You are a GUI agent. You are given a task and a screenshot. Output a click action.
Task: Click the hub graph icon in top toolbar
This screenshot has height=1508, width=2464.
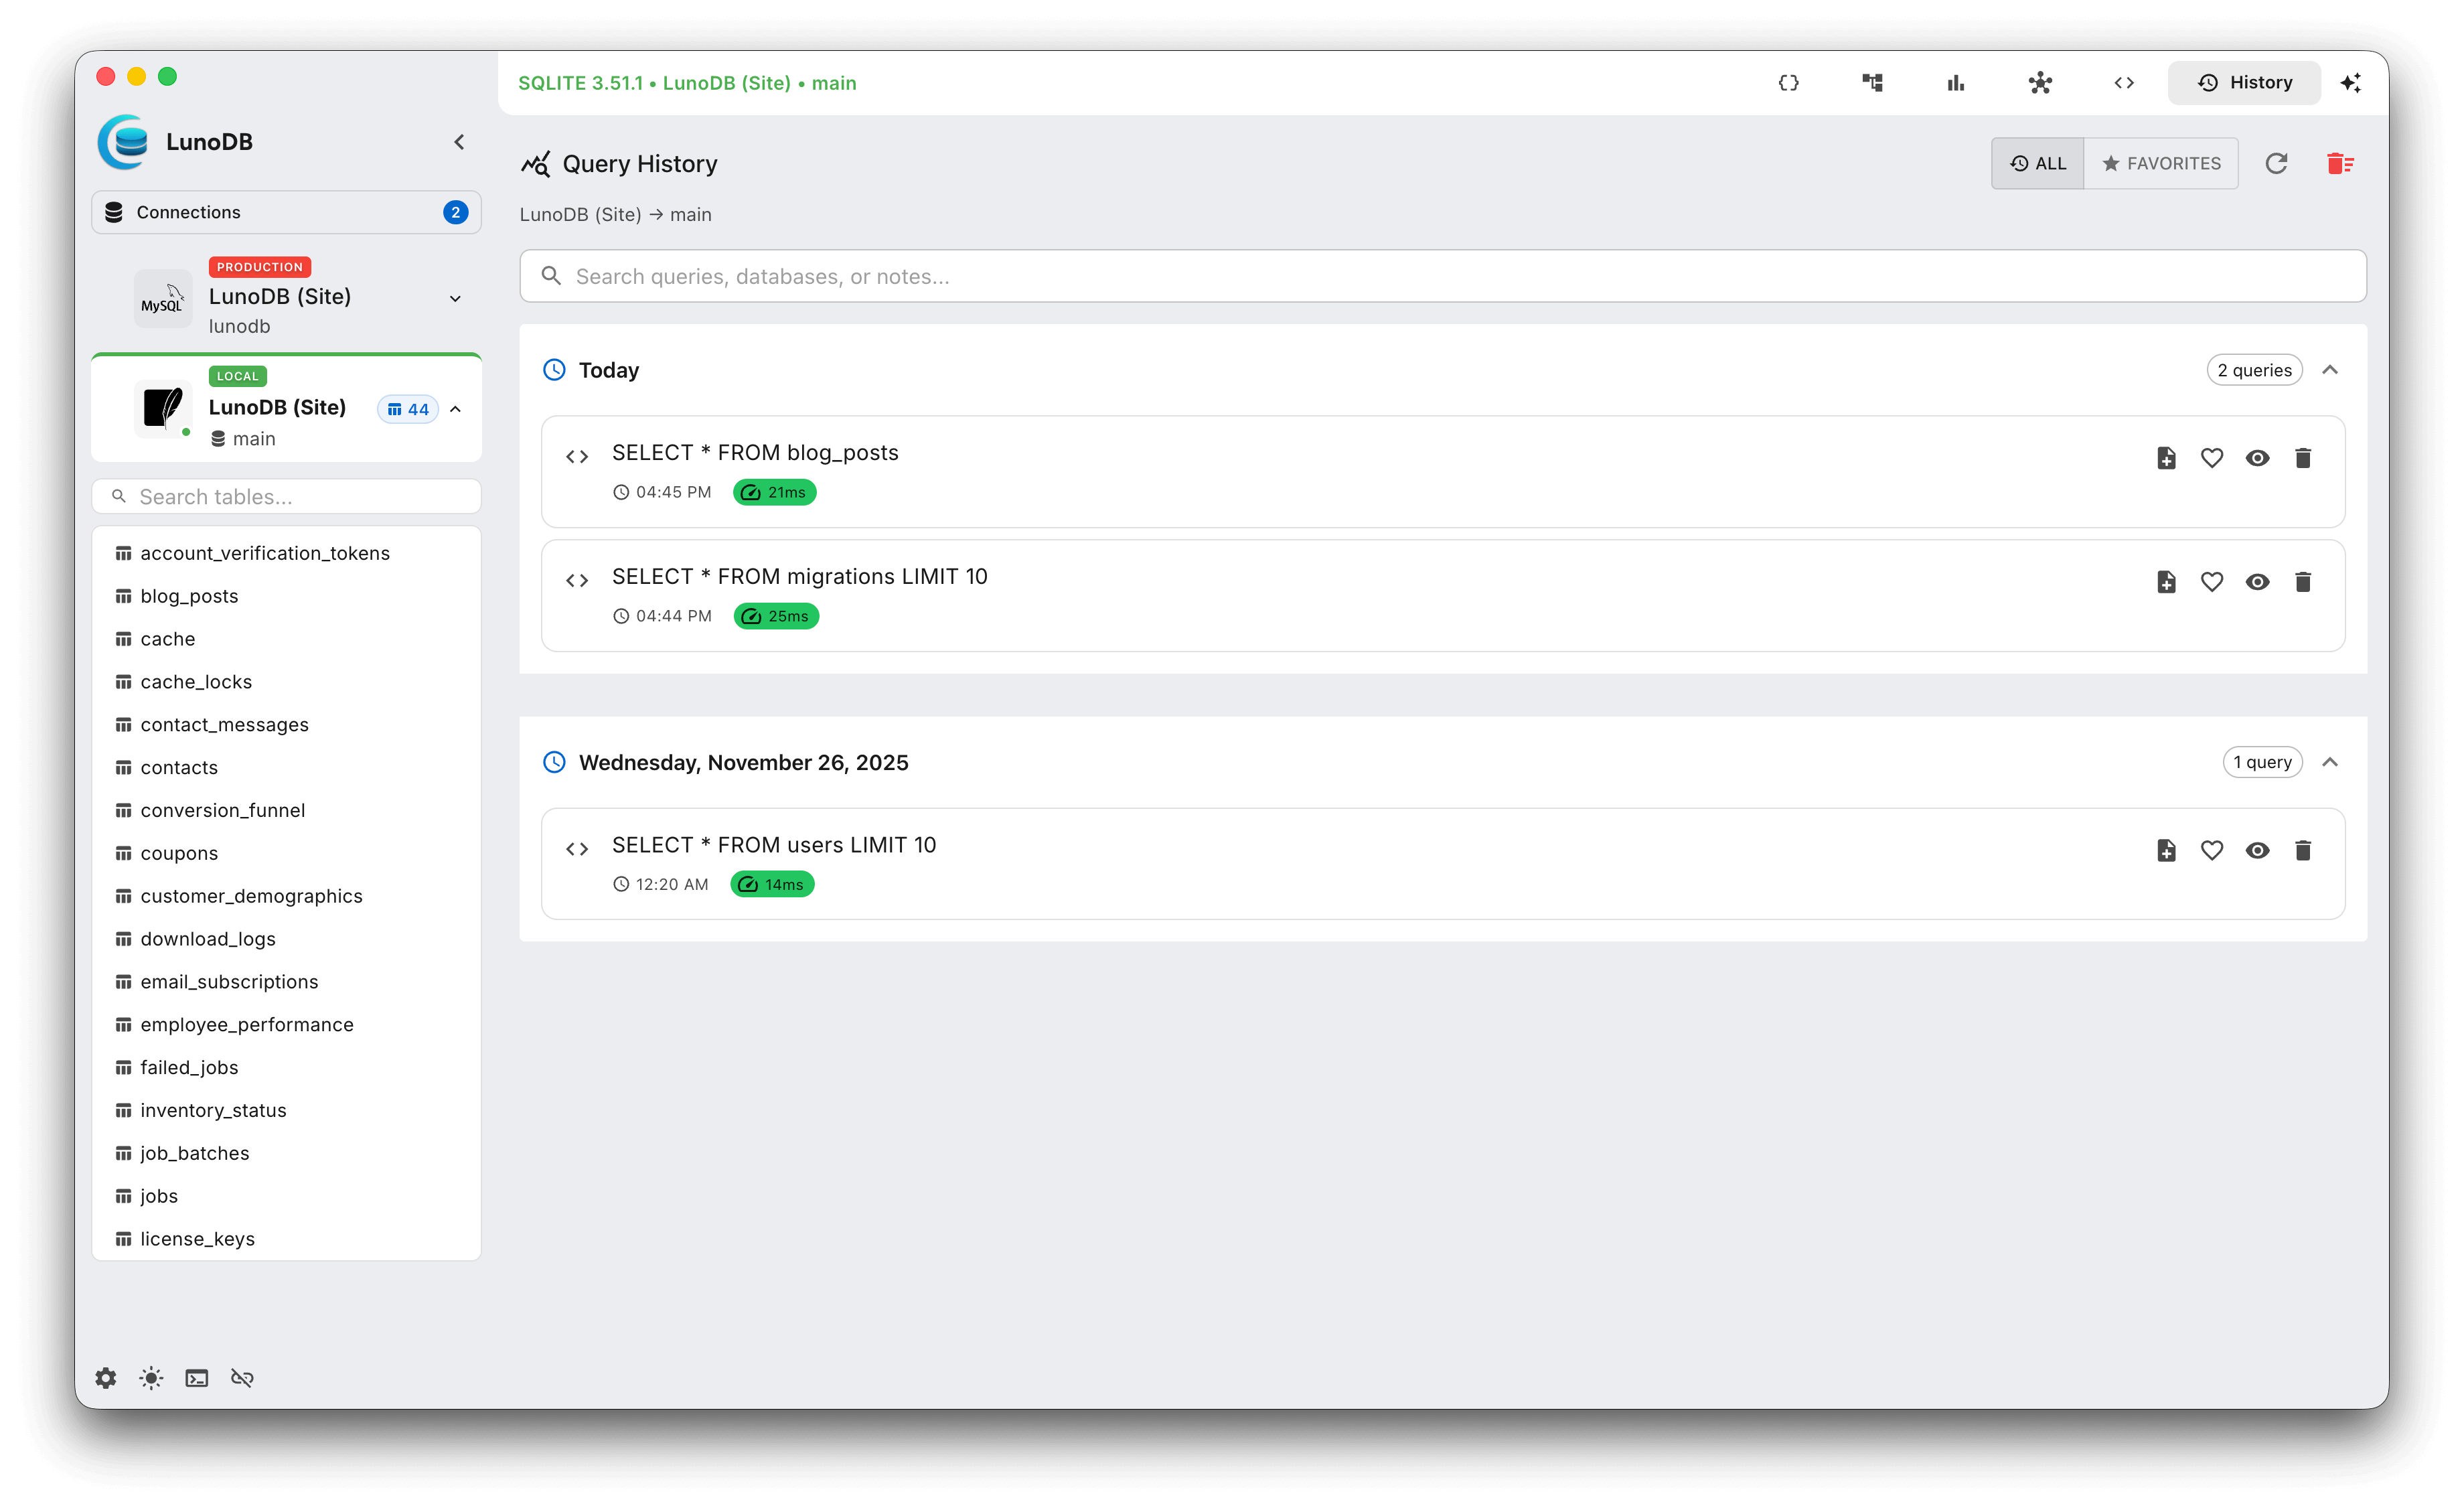point(2040,83)
